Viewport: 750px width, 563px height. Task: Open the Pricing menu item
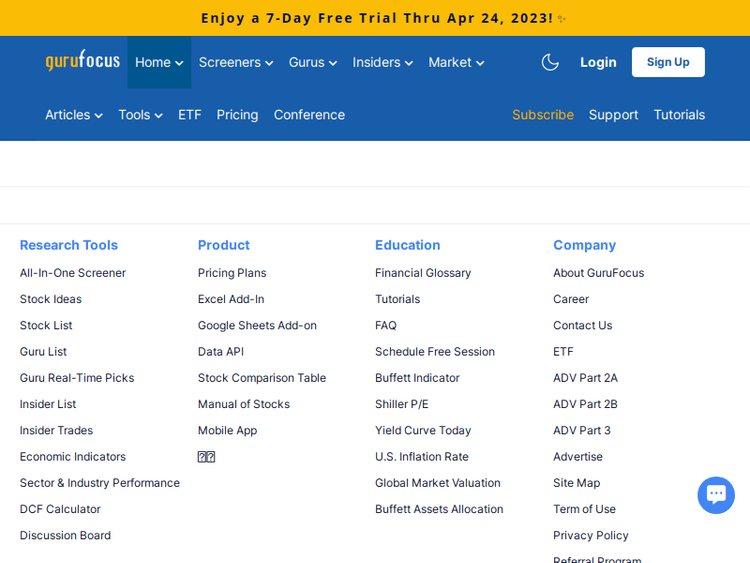[237, 115]
